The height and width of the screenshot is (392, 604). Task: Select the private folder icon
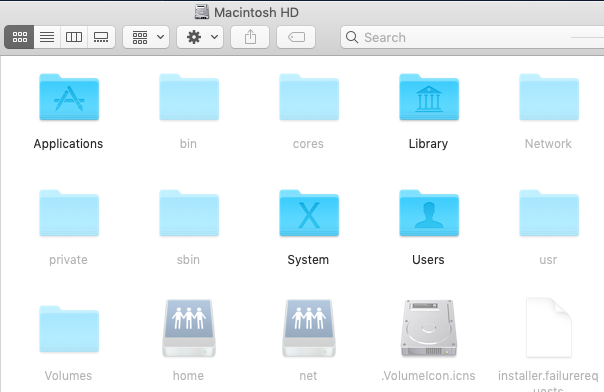(69, 213)
